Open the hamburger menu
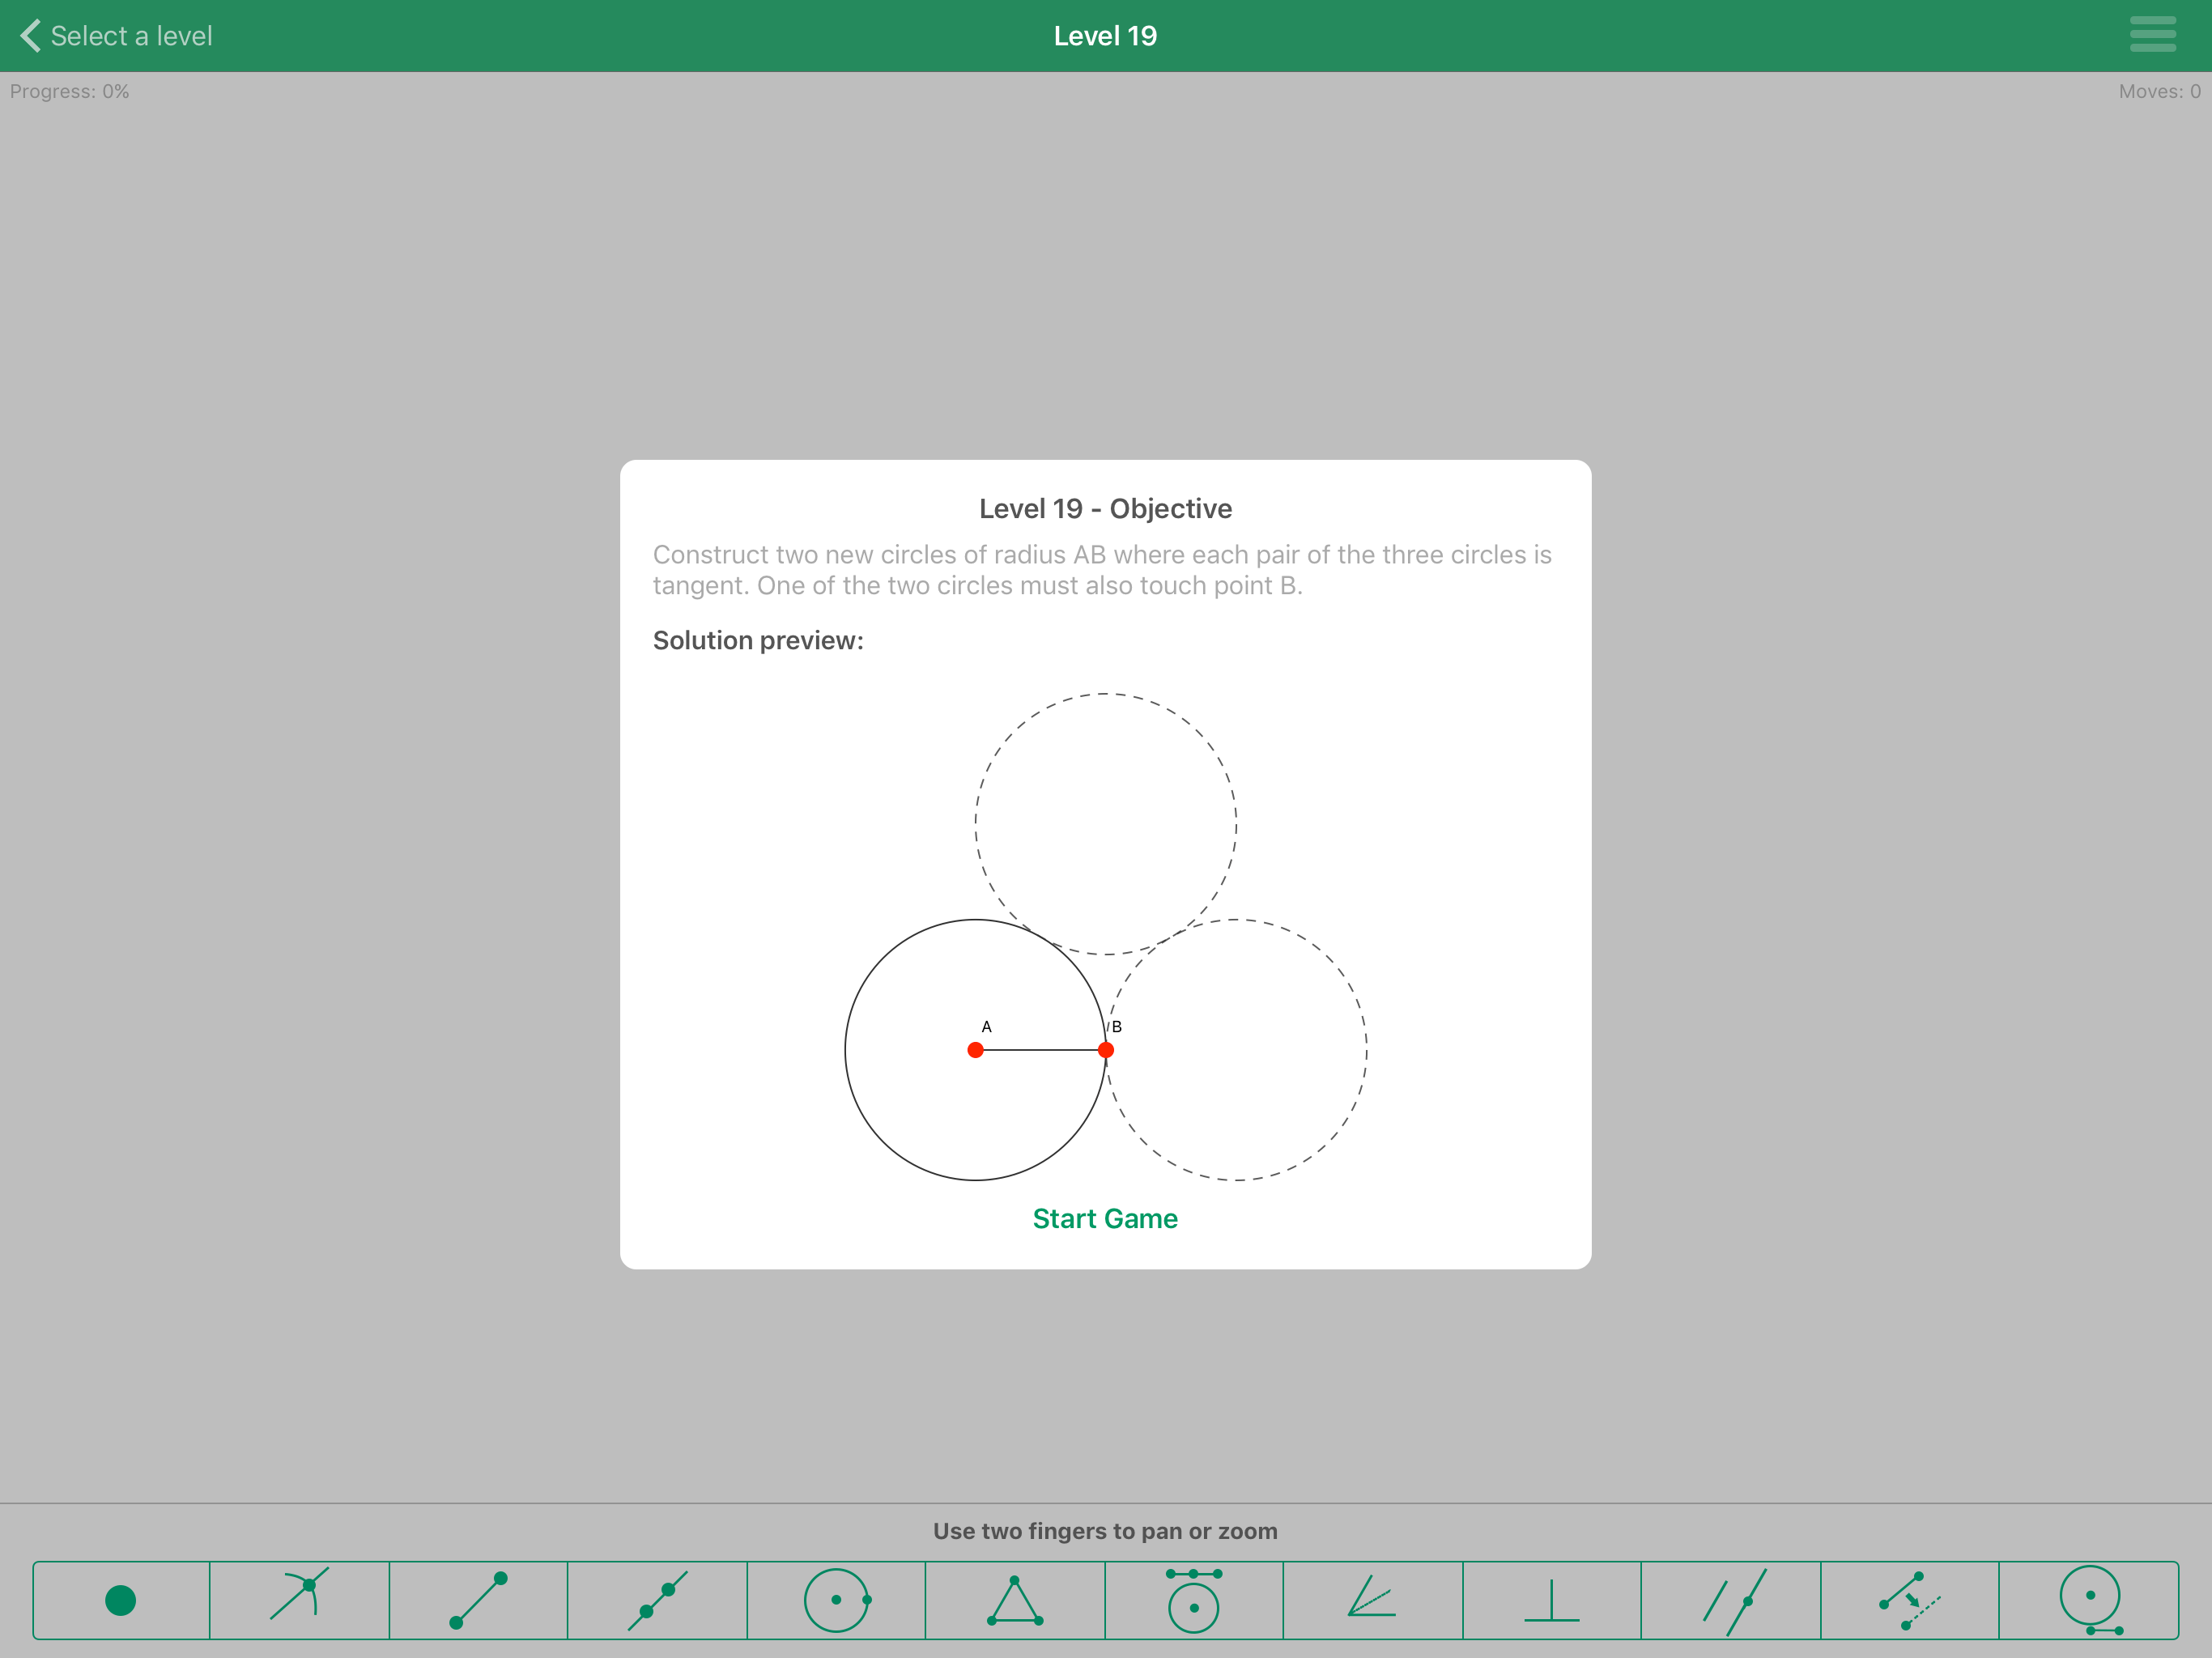The image size is (2212, 1658). (x=2152, y=35)
